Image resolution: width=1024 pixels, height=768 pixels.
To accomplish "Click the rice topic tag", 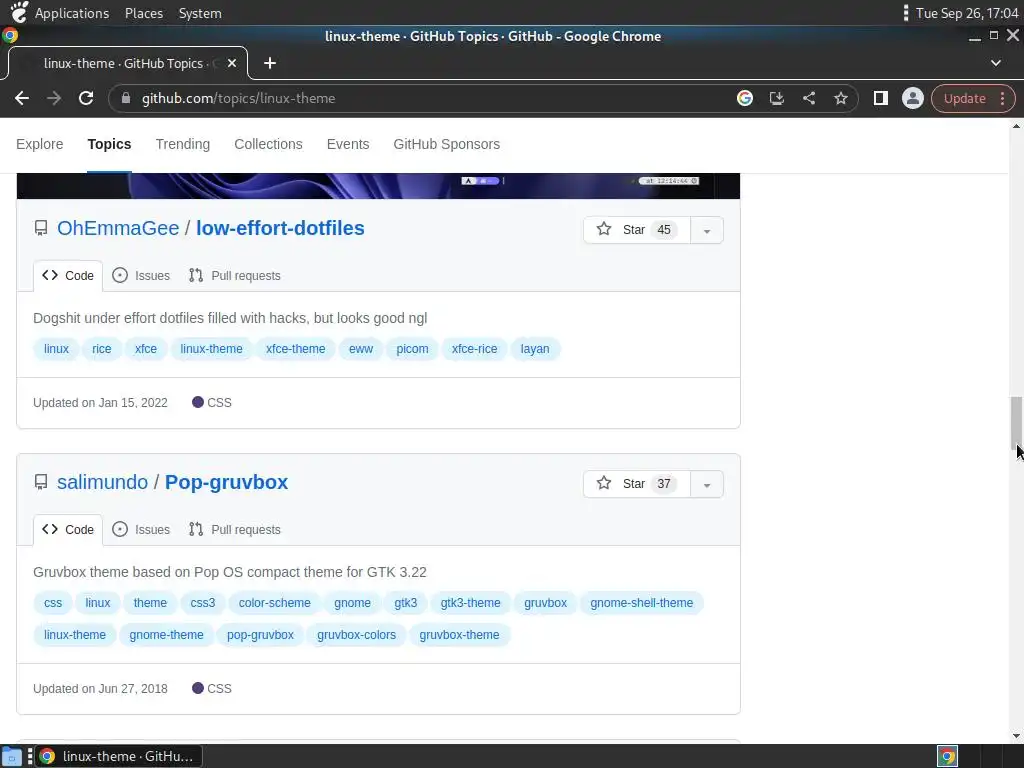I will [101, 349].
